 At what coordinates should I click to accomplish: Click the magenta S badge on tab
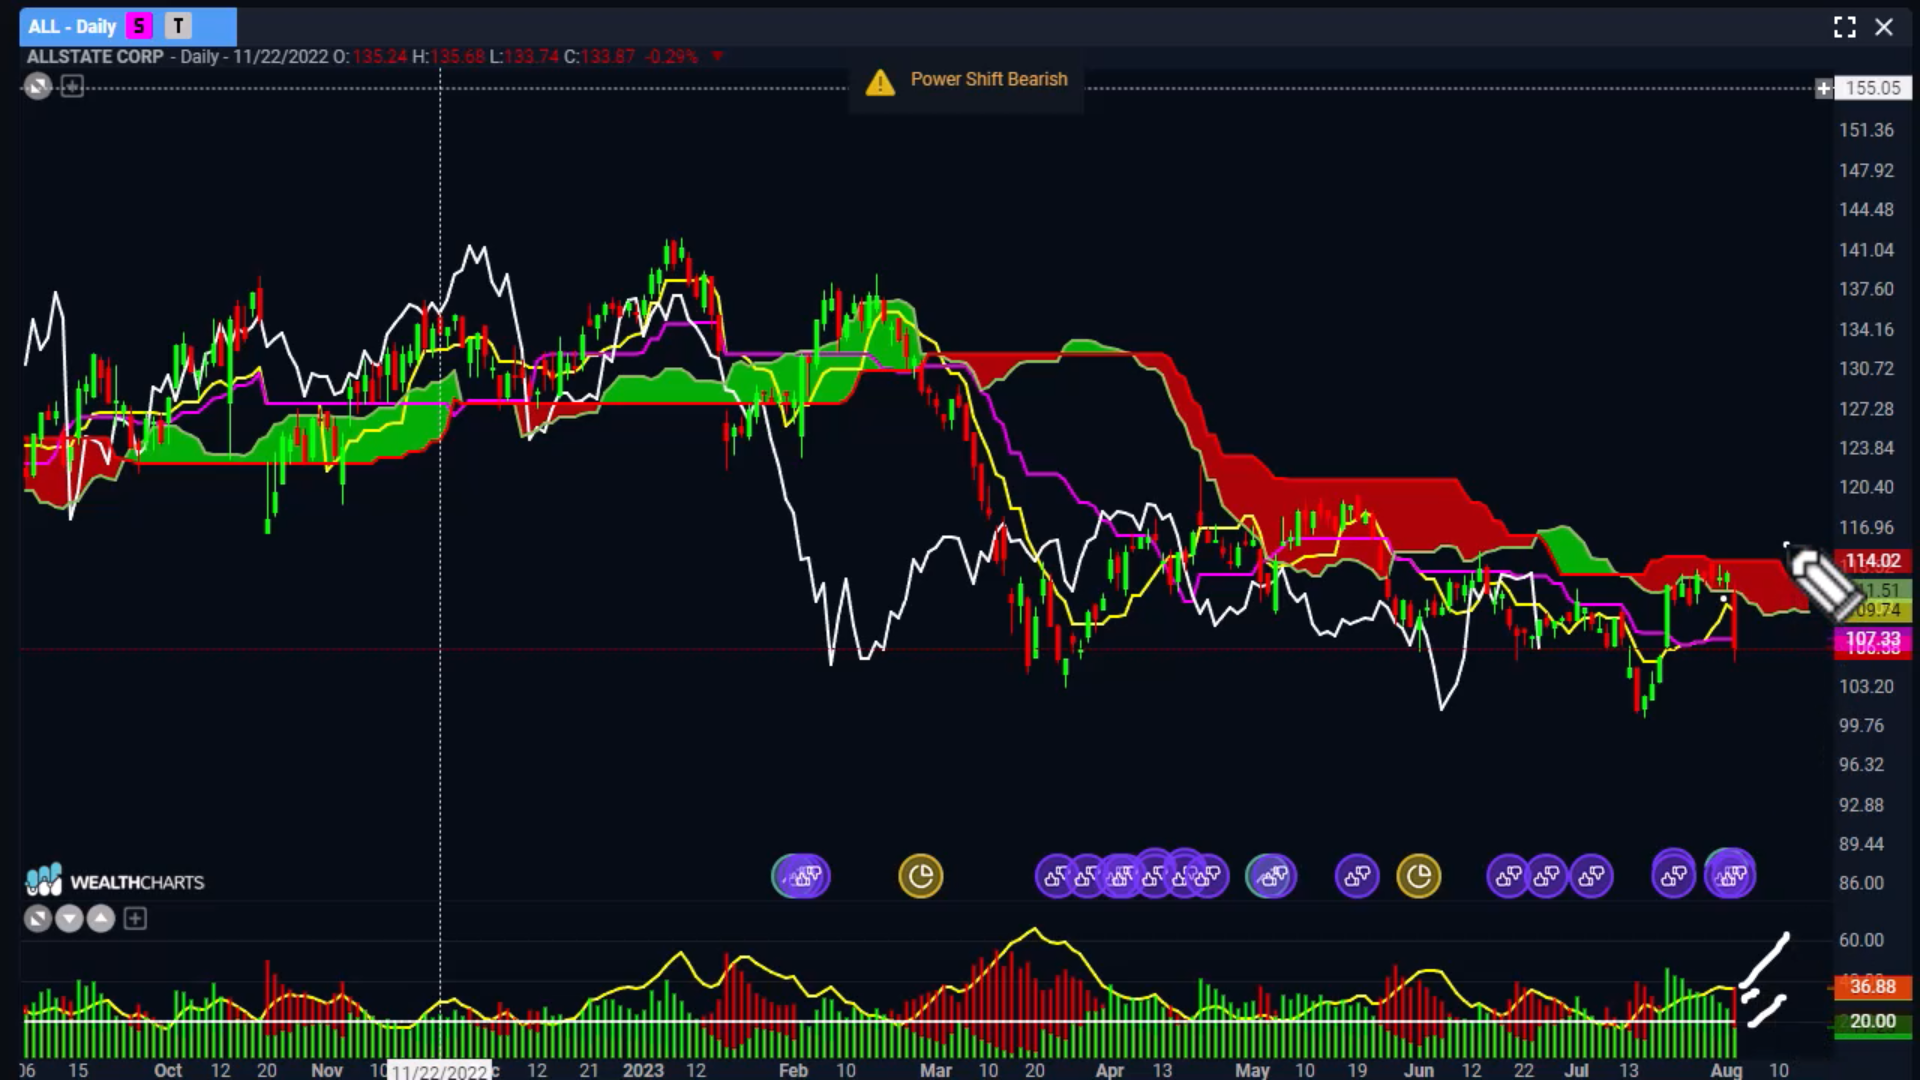click(x=139, y=27)
